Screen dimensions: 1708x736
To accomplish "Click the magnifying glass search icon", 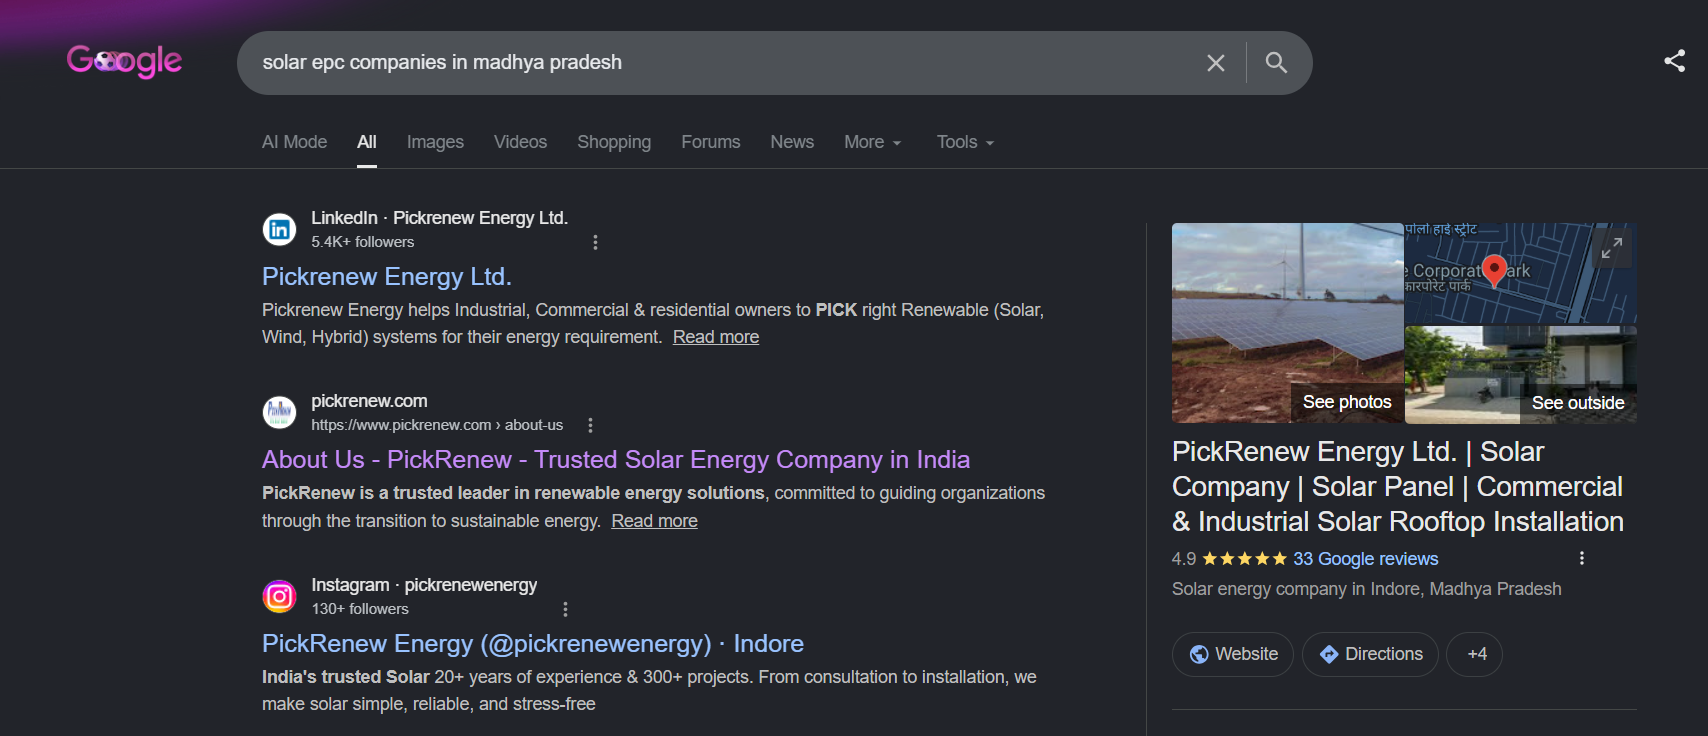I will coord(1276,63).
